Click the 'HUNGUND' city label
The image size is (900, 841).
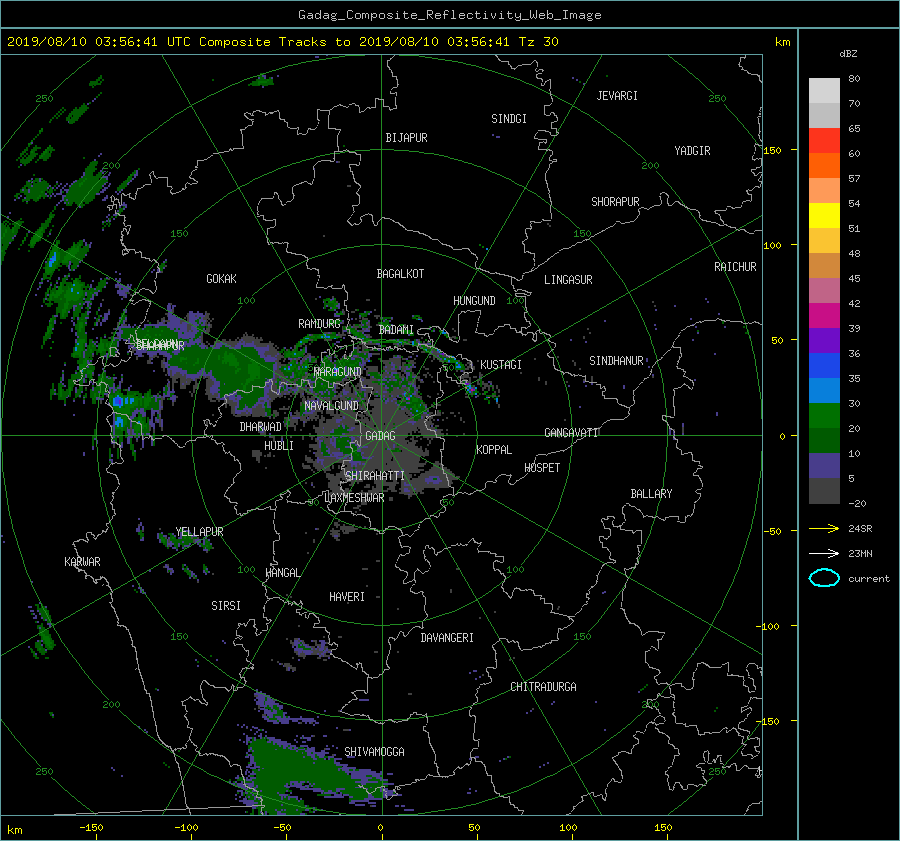(474, 301)
